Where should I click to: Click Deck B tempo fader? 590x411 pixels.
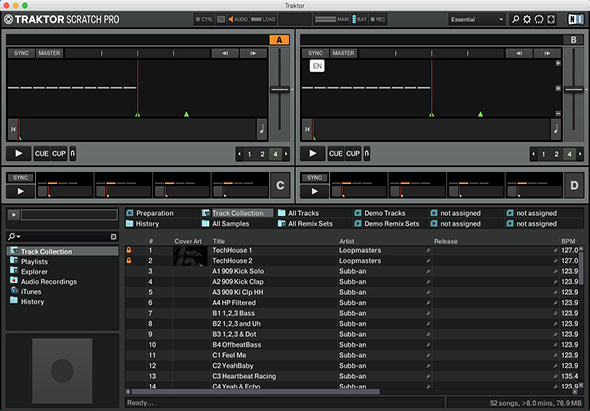point(574,90)
